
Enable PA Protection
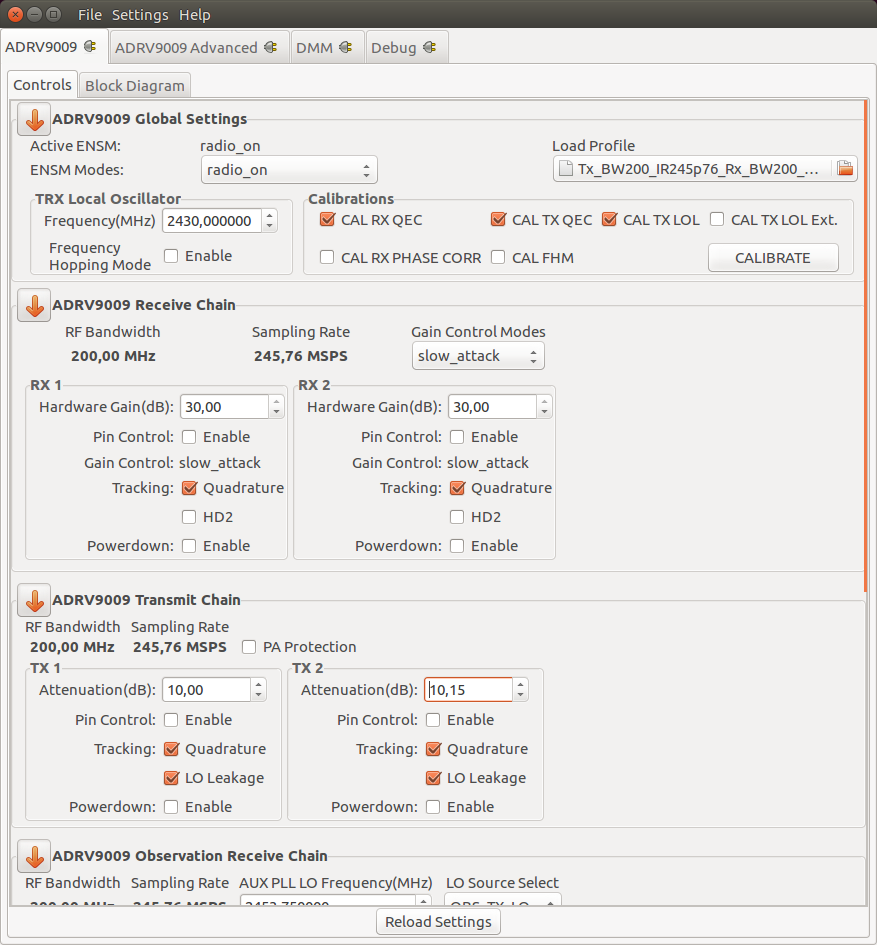coord(248,647)
